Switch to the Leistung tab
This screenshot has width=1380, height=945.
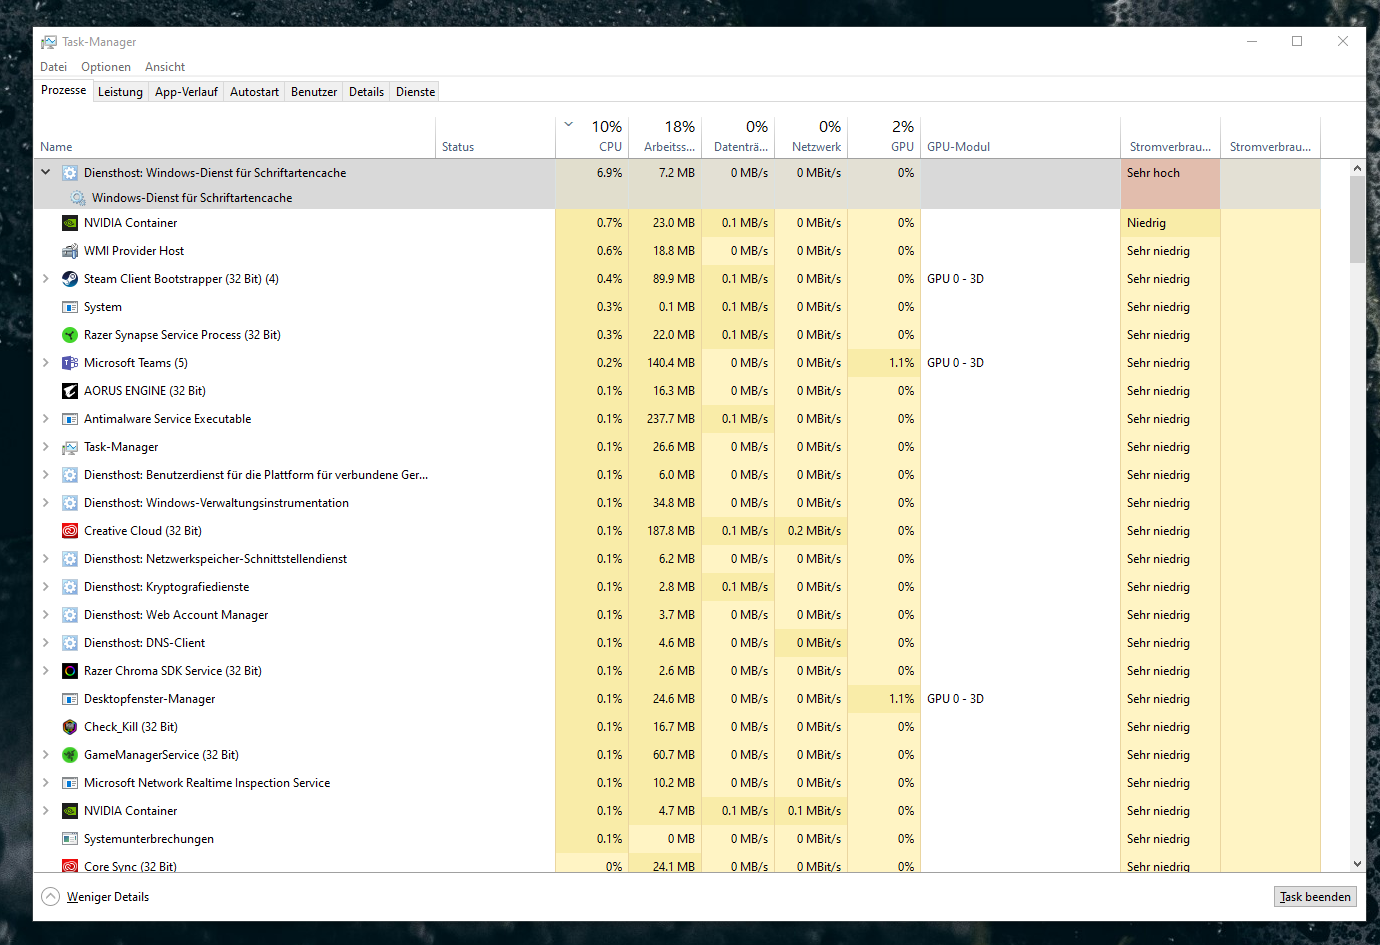120,92
